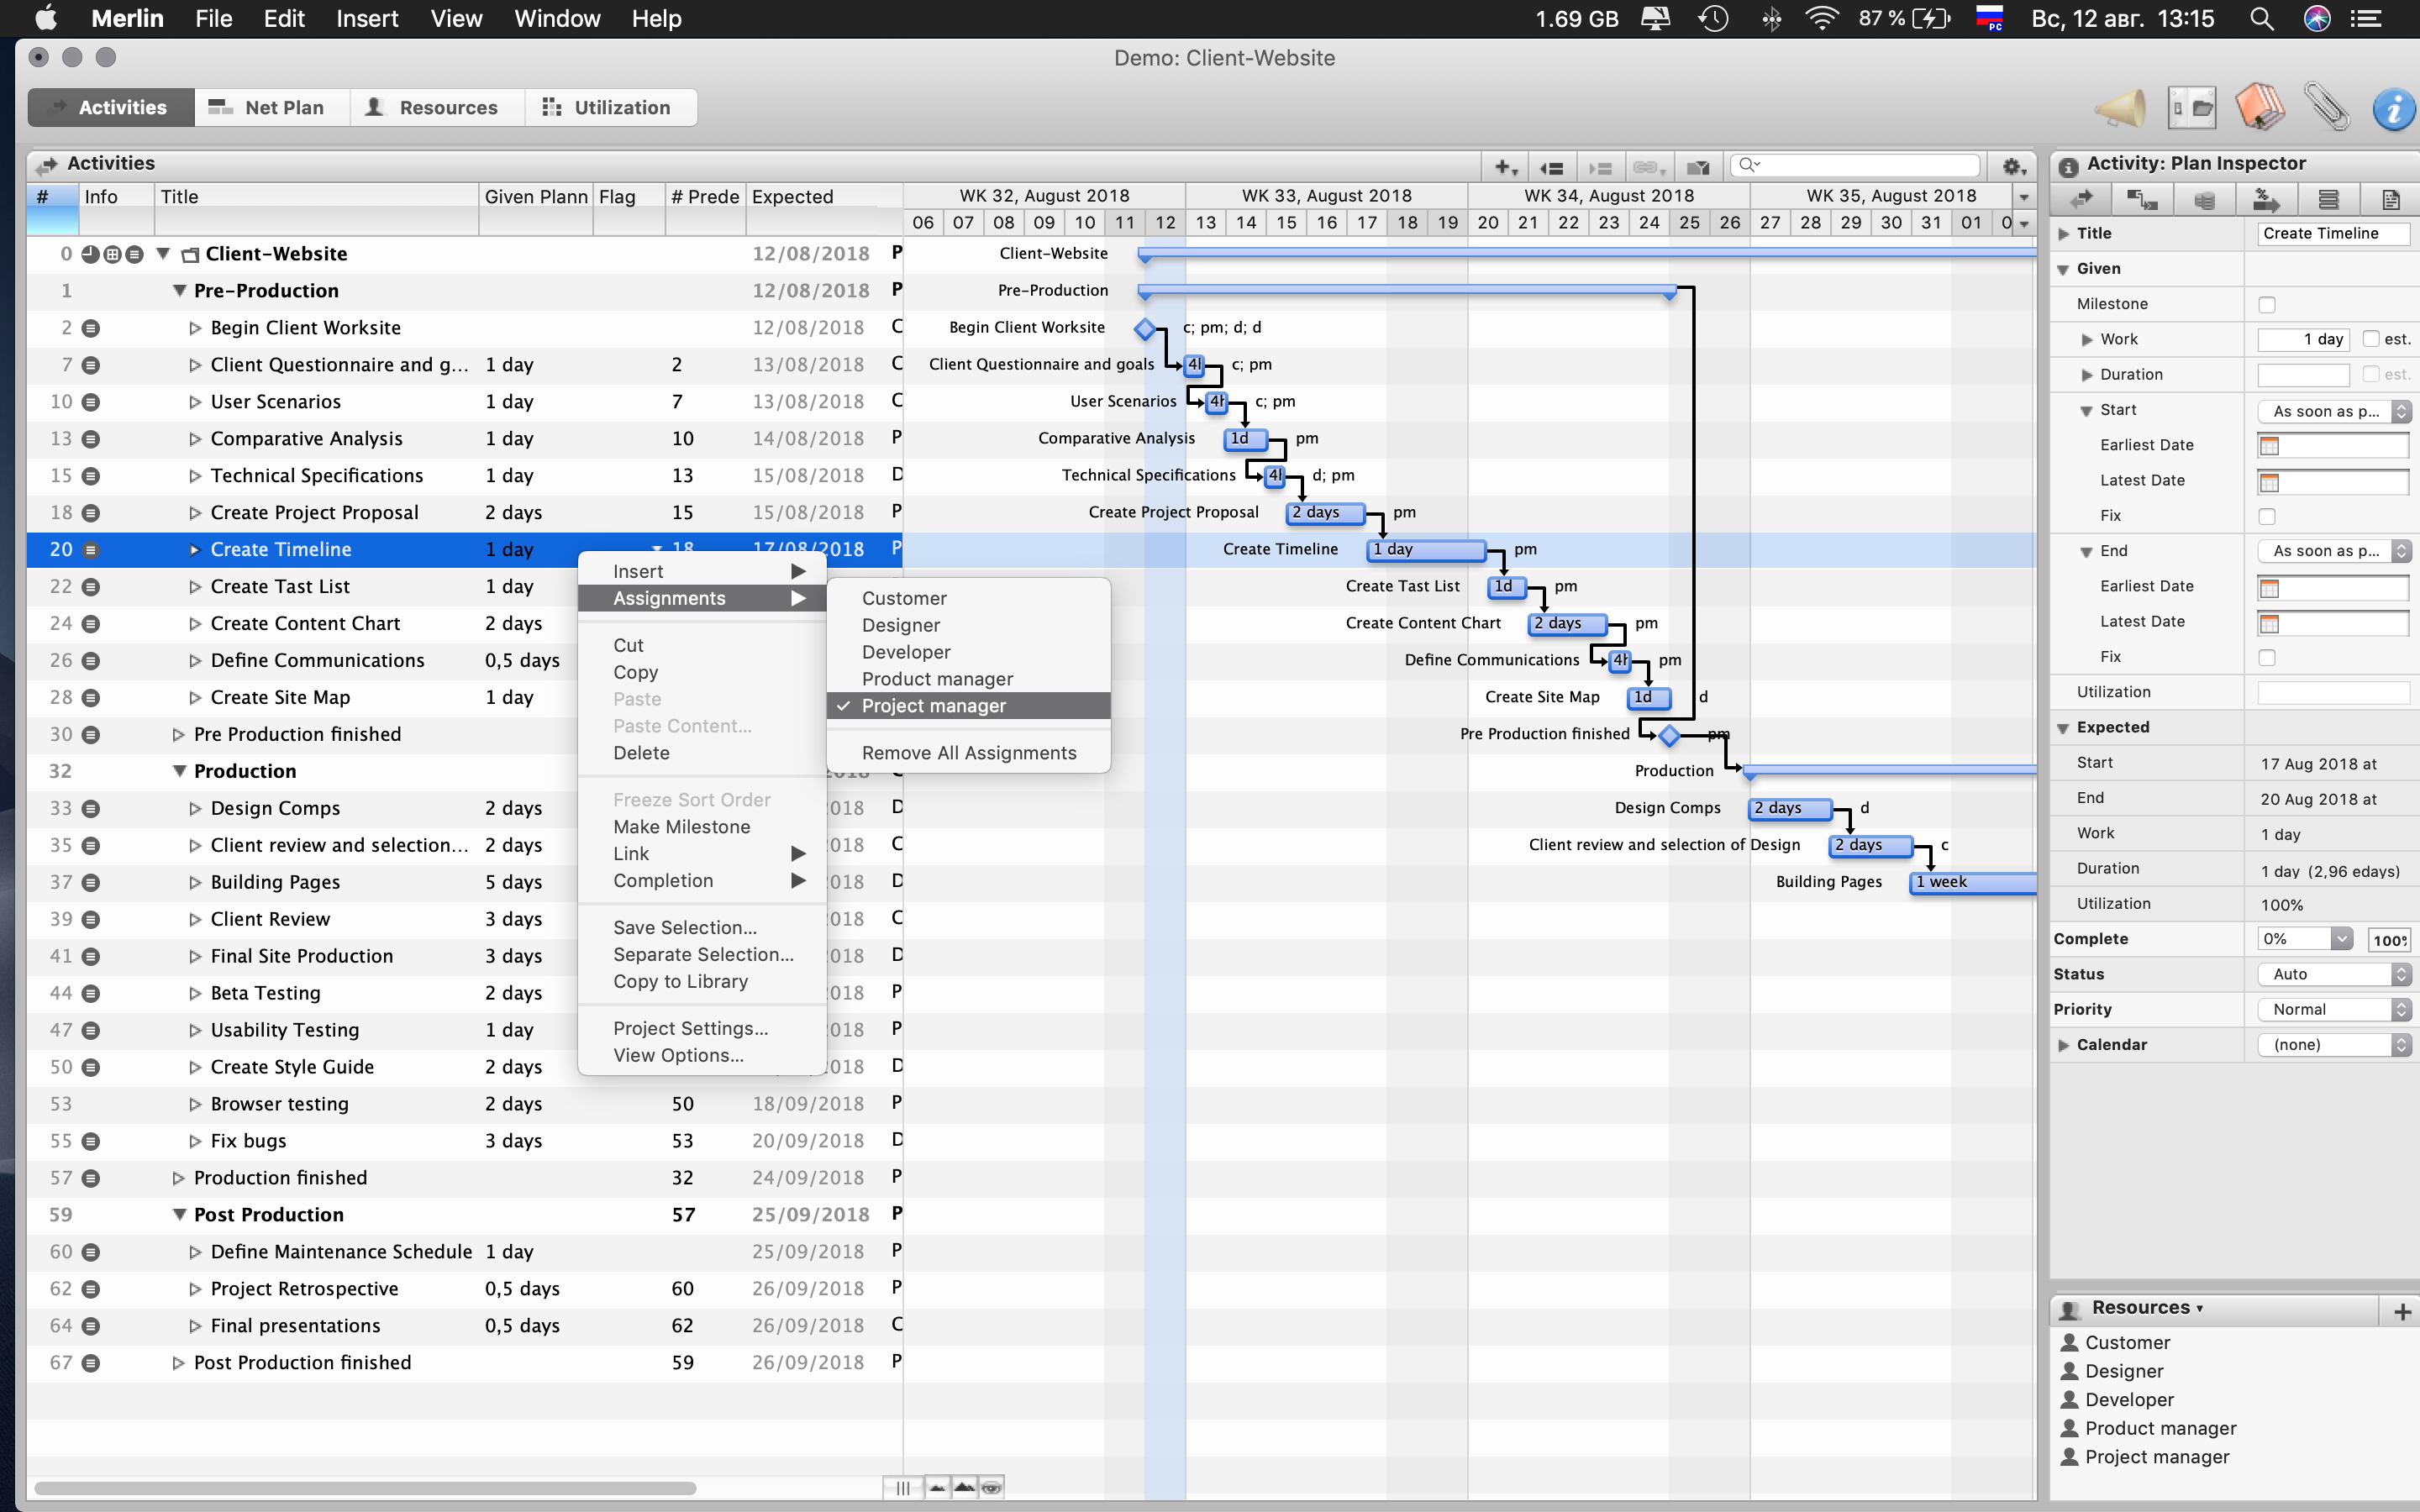Click the outdent activity arrow icon
Screen dimensions: 2420x1512
pyautogui.click(x=1552, y=167)
